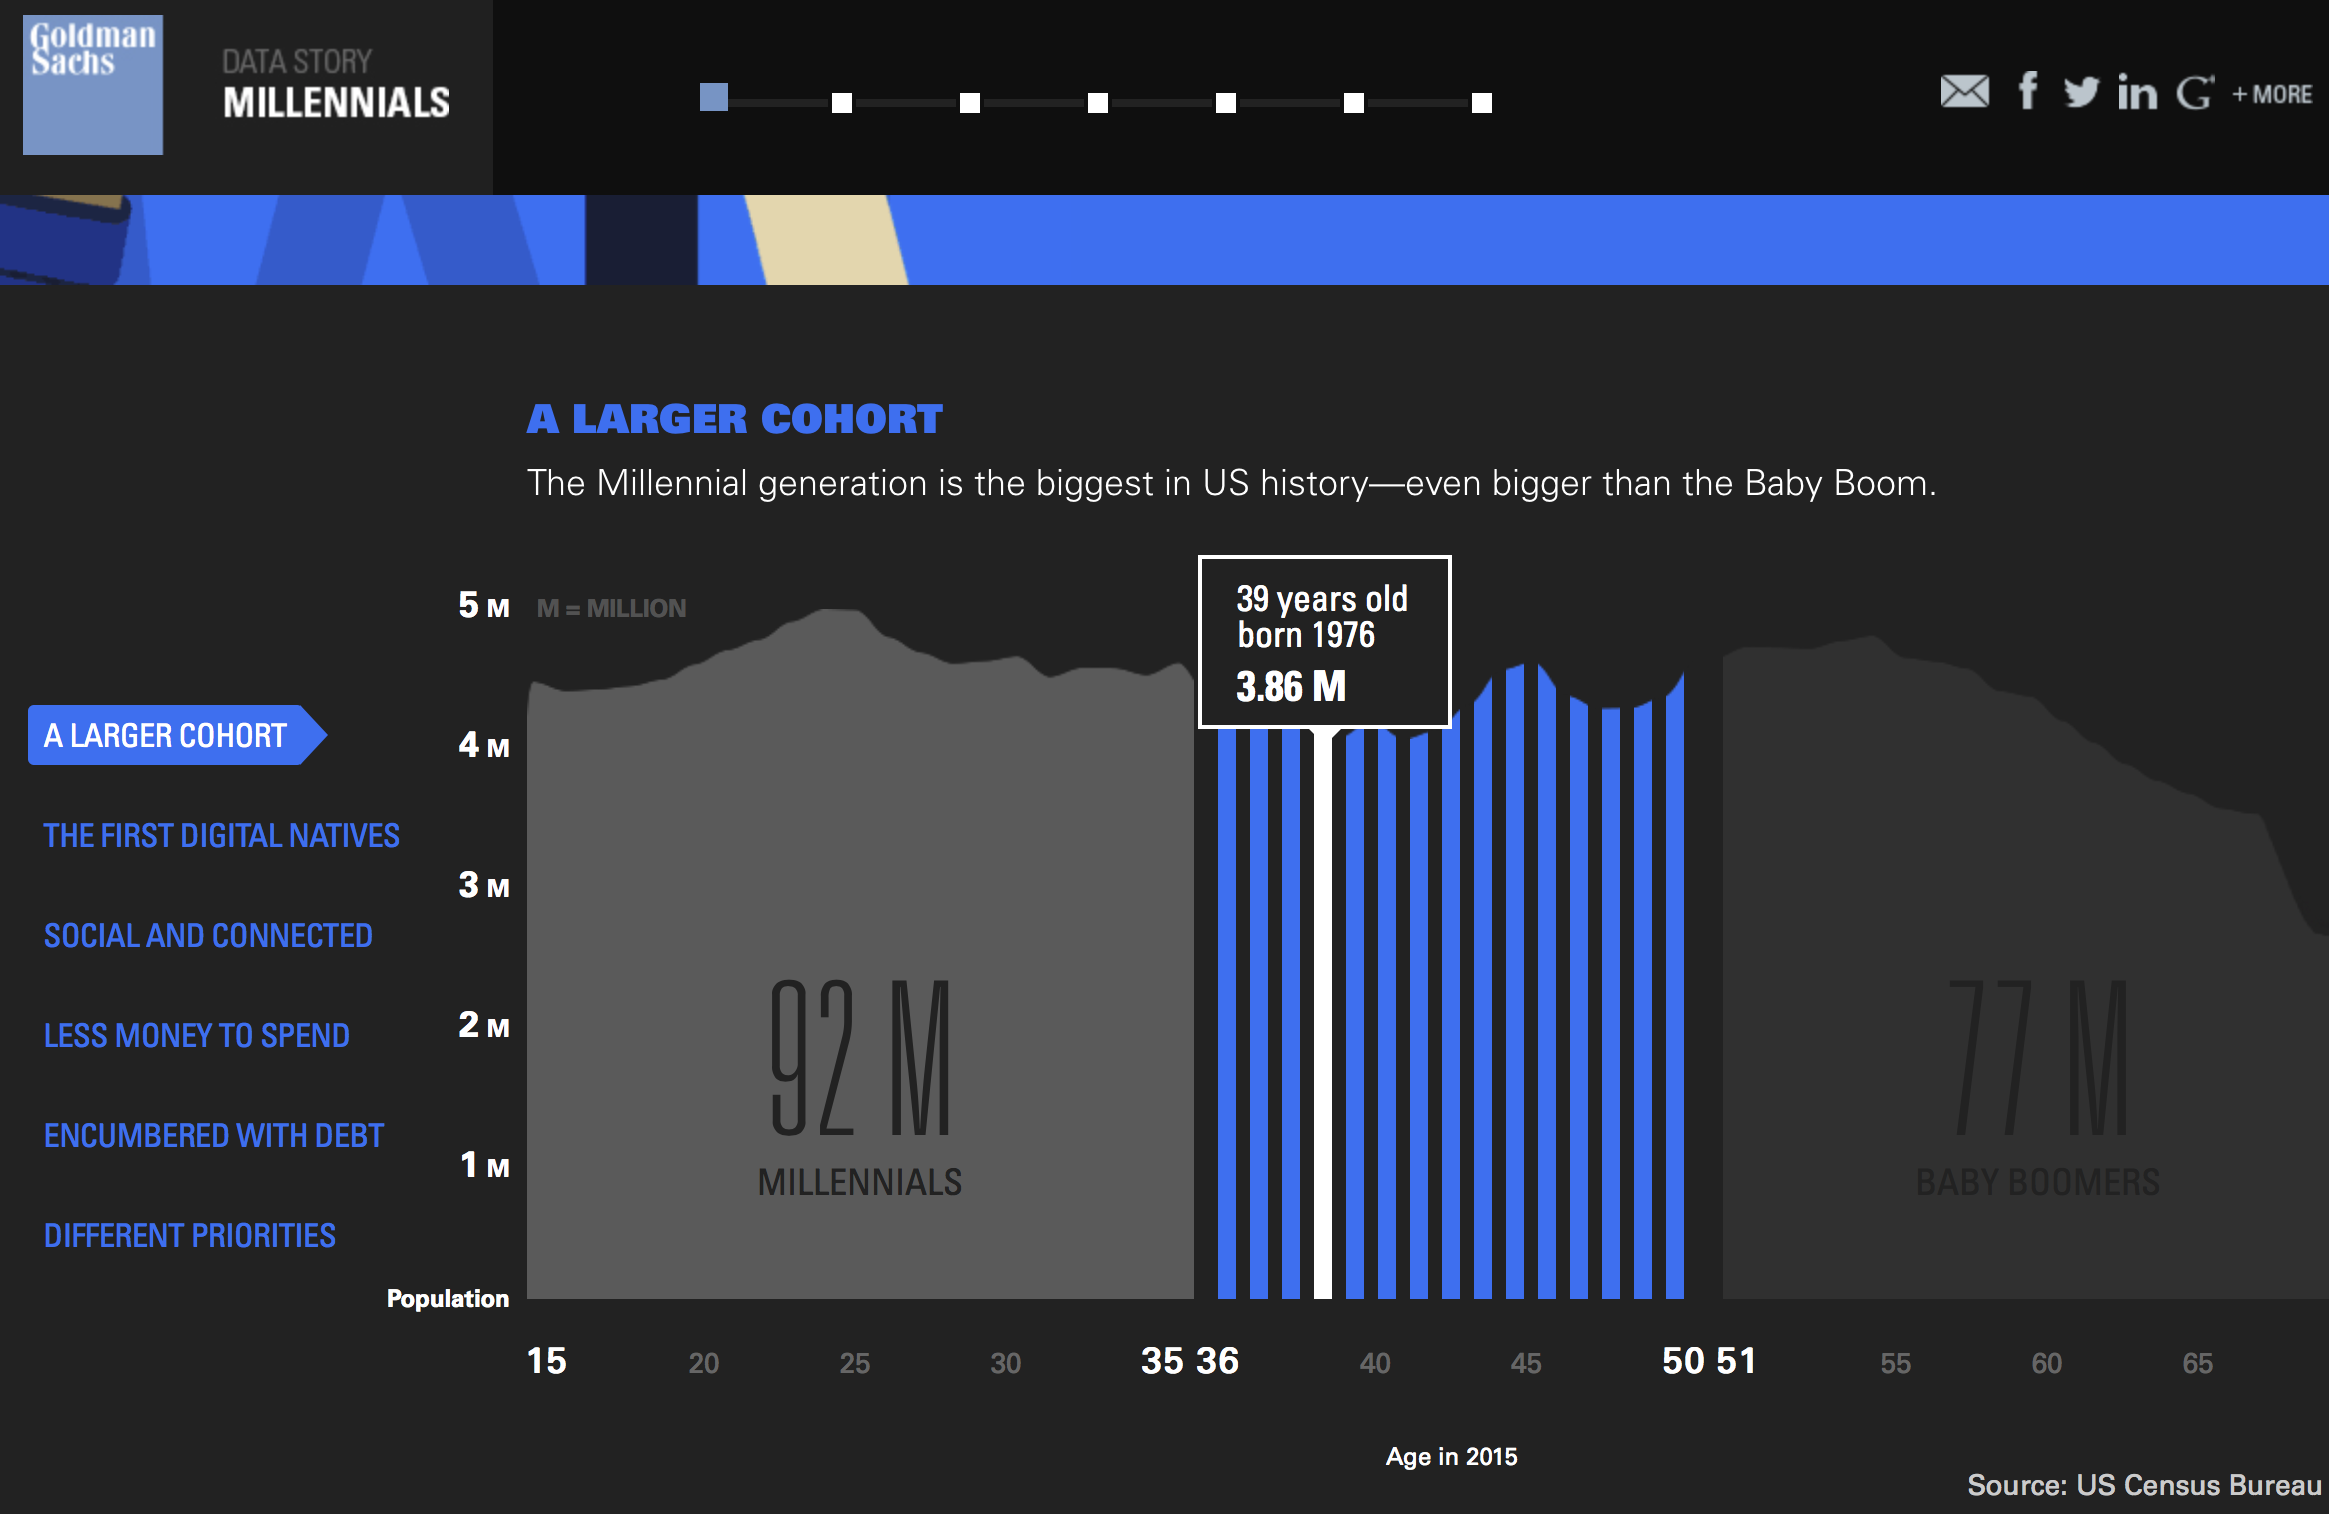Image resolution: width=2329 pixels, height=1514 pixels.
Task: Open ENCUMBERED WITH DEBT section
Action: click(x=214, y=1135)
